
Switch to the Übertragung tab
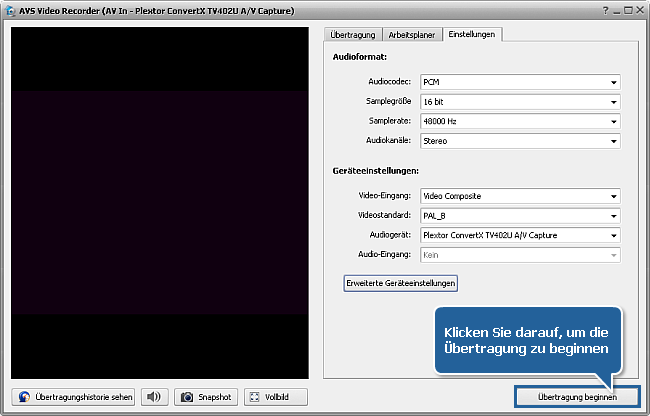tap(353, 35)
